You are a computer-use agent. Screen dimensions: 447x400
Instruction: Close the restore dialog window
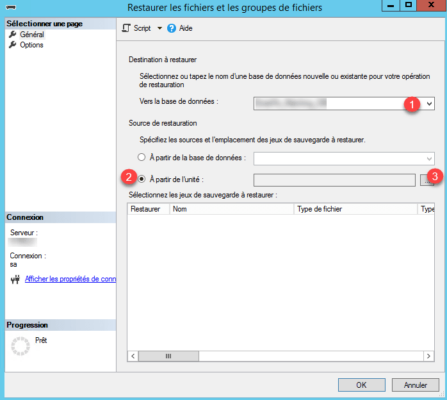pos(431,6)
